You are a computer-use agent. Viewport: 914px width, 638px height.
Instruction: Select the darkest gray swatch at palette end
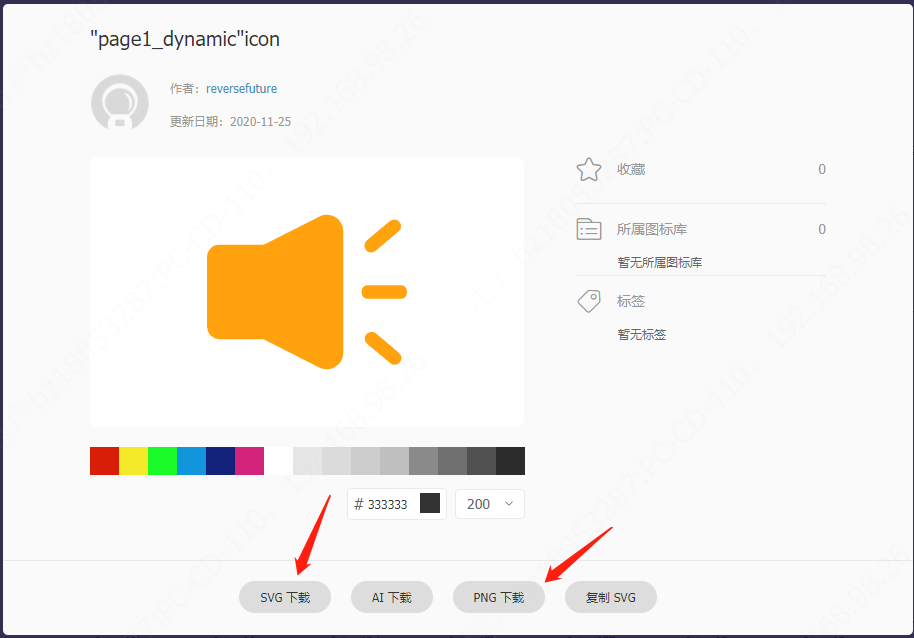coord(510,461)
